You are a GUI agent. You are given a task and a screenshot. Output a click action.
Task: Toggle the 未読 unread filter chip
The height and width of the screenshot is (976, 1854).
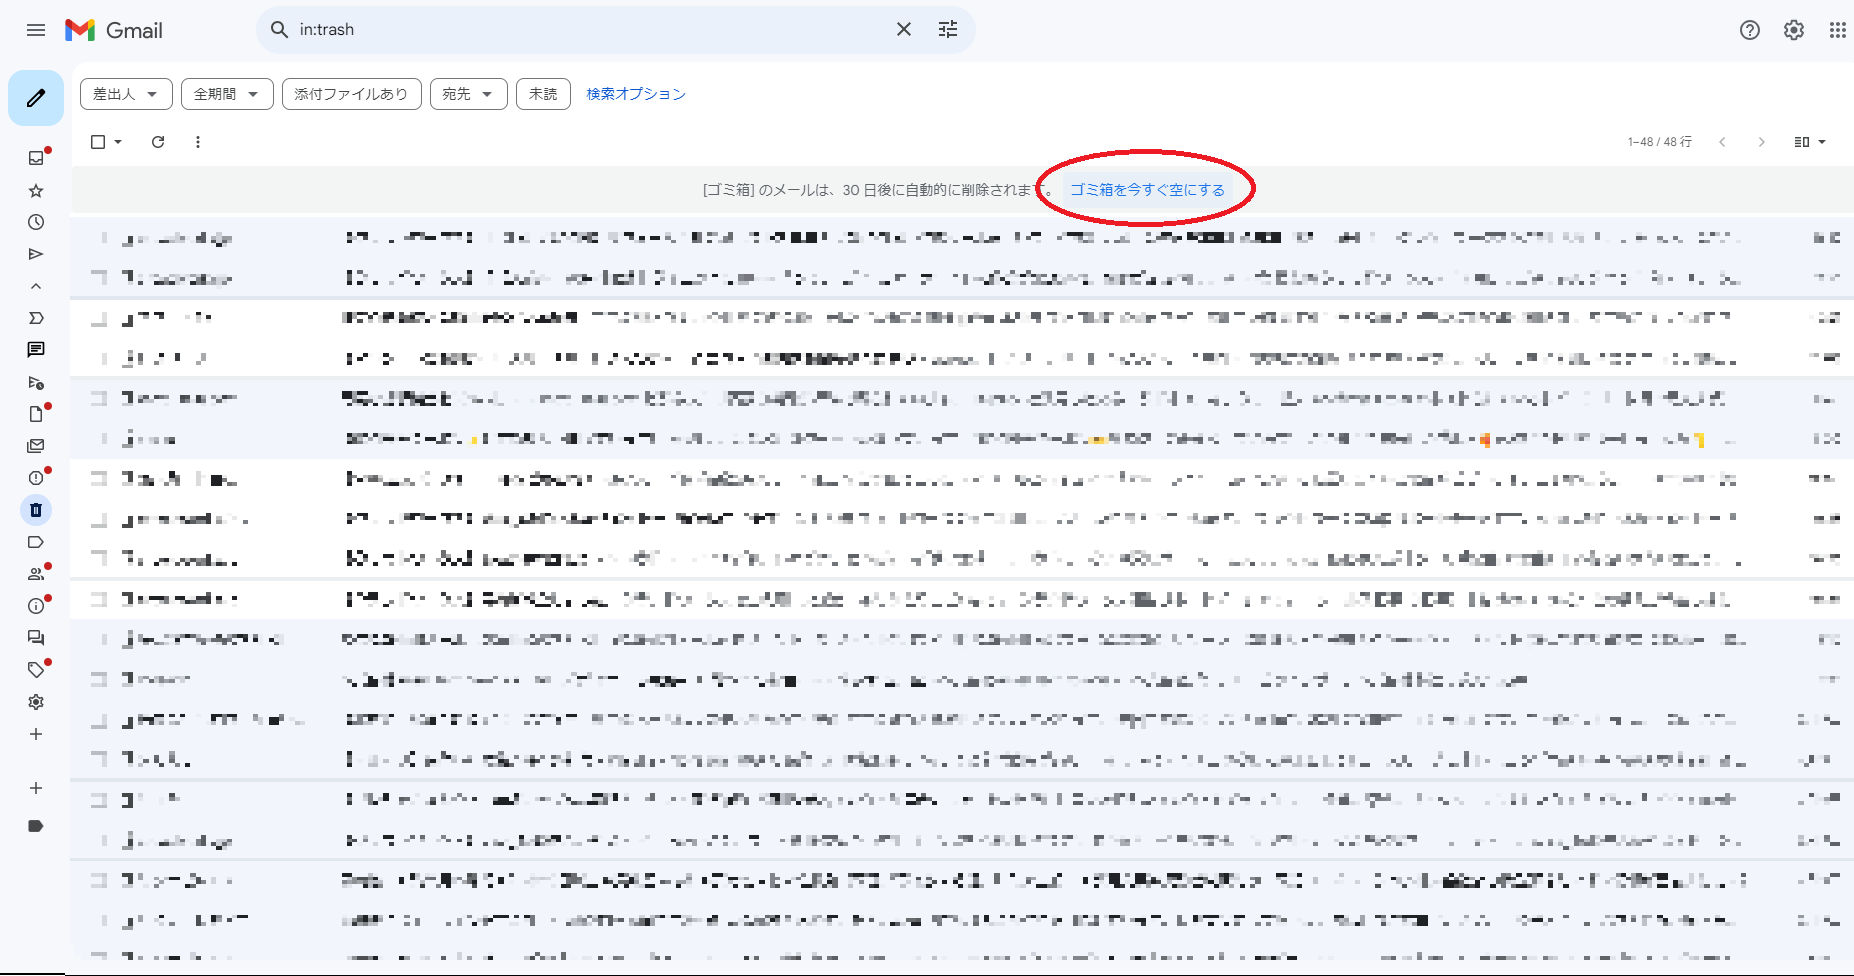pyautogui.click(x=543, y=94)
